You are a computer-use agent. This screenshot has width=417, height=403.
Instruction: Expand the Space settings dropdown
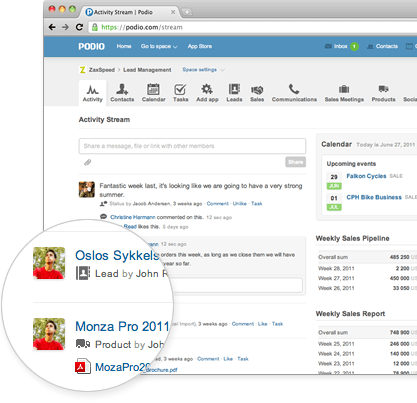point(203,70)
